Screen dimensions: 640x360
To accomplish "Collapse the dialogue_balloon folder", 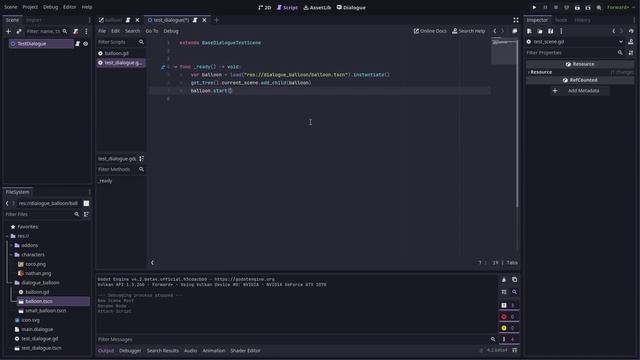I will pos(11,282).
